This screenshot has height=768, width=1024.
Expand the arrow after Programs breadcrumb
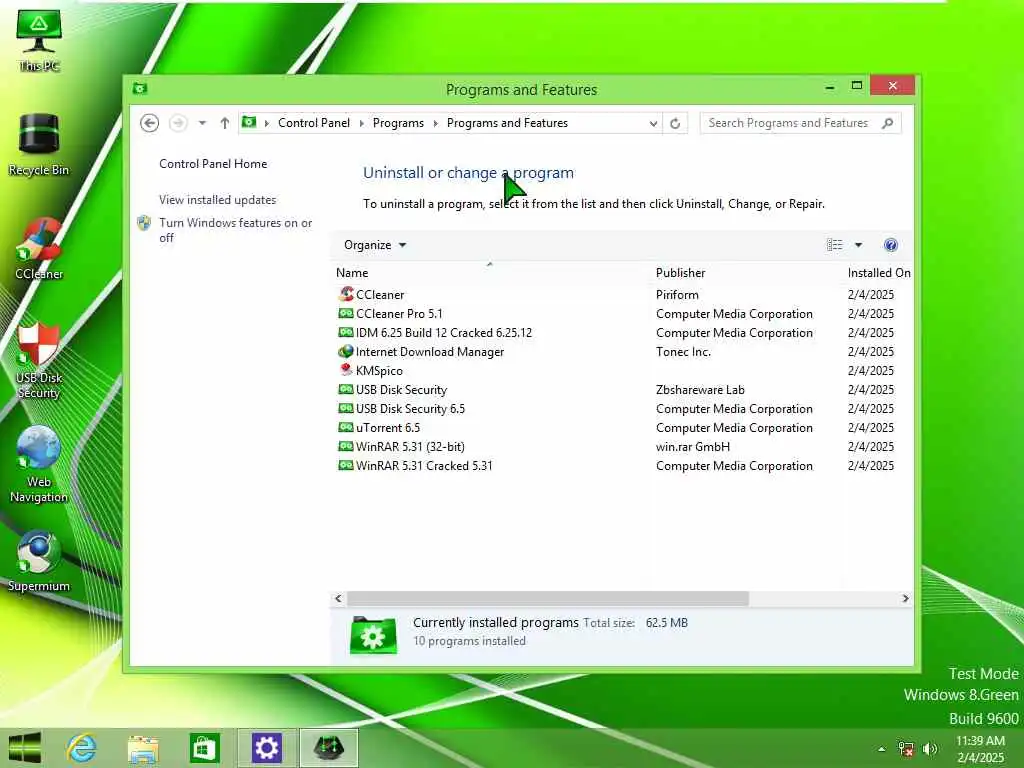[435, 123]
